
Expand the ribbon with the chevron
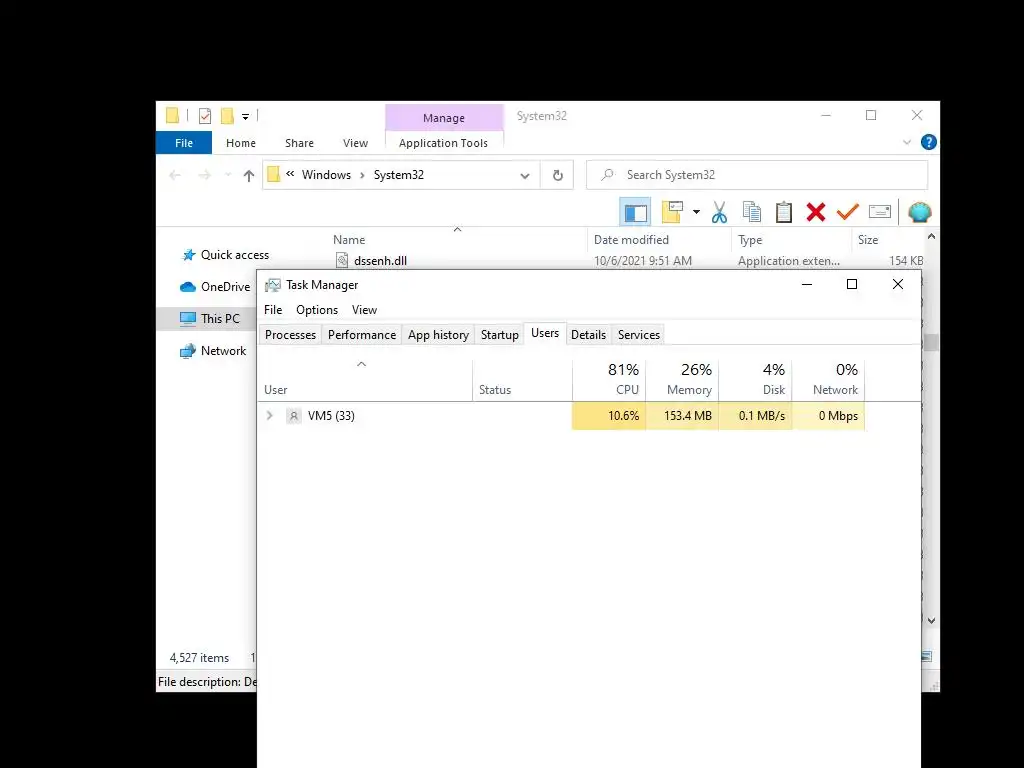(x=906, y=142)
